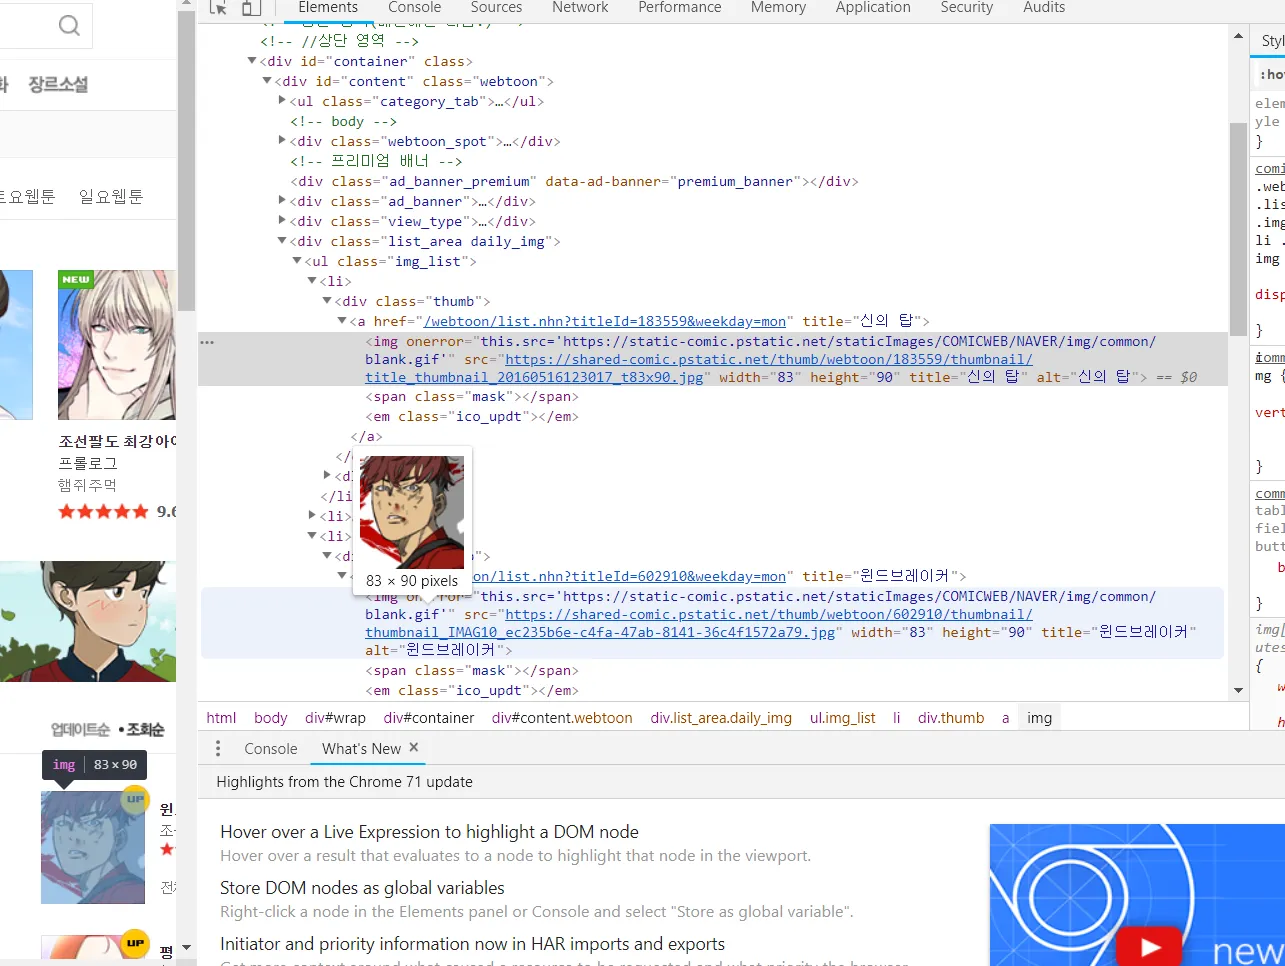Switch to the Sources tab
Image resolution: width=1285 pixels, height=966 pixels.
coord(496,8)
